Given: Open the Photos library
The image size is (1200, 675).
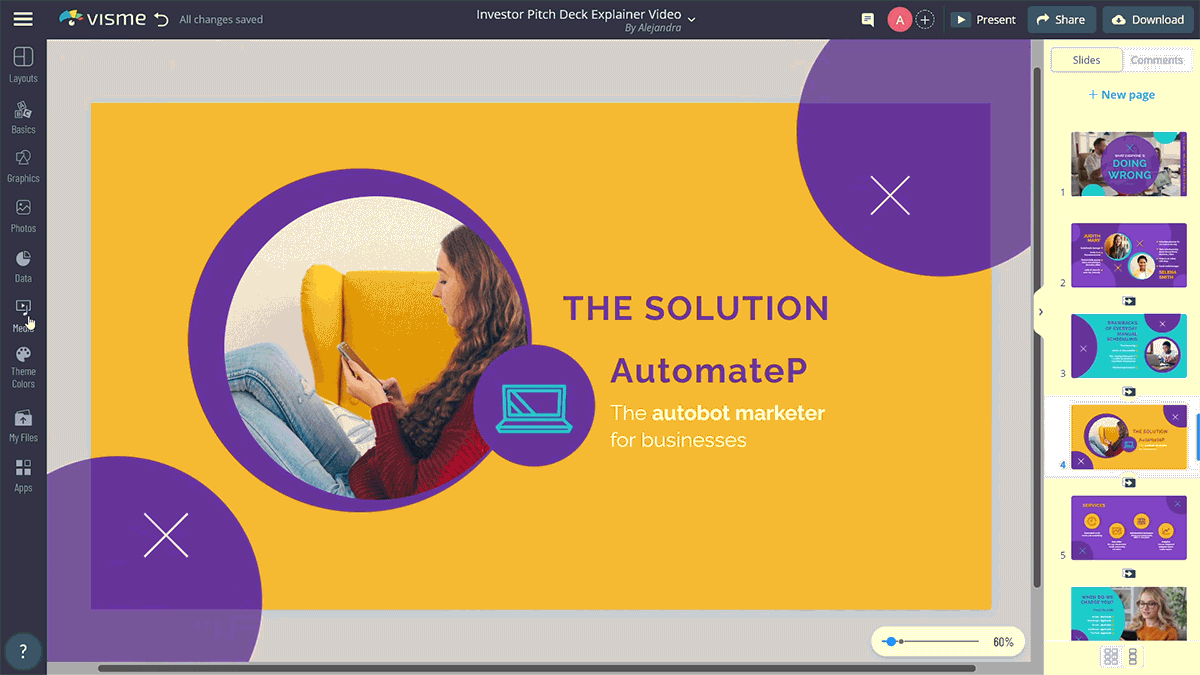Looking at the screenshot, I should pyautogui.click(x=23, y=215).
